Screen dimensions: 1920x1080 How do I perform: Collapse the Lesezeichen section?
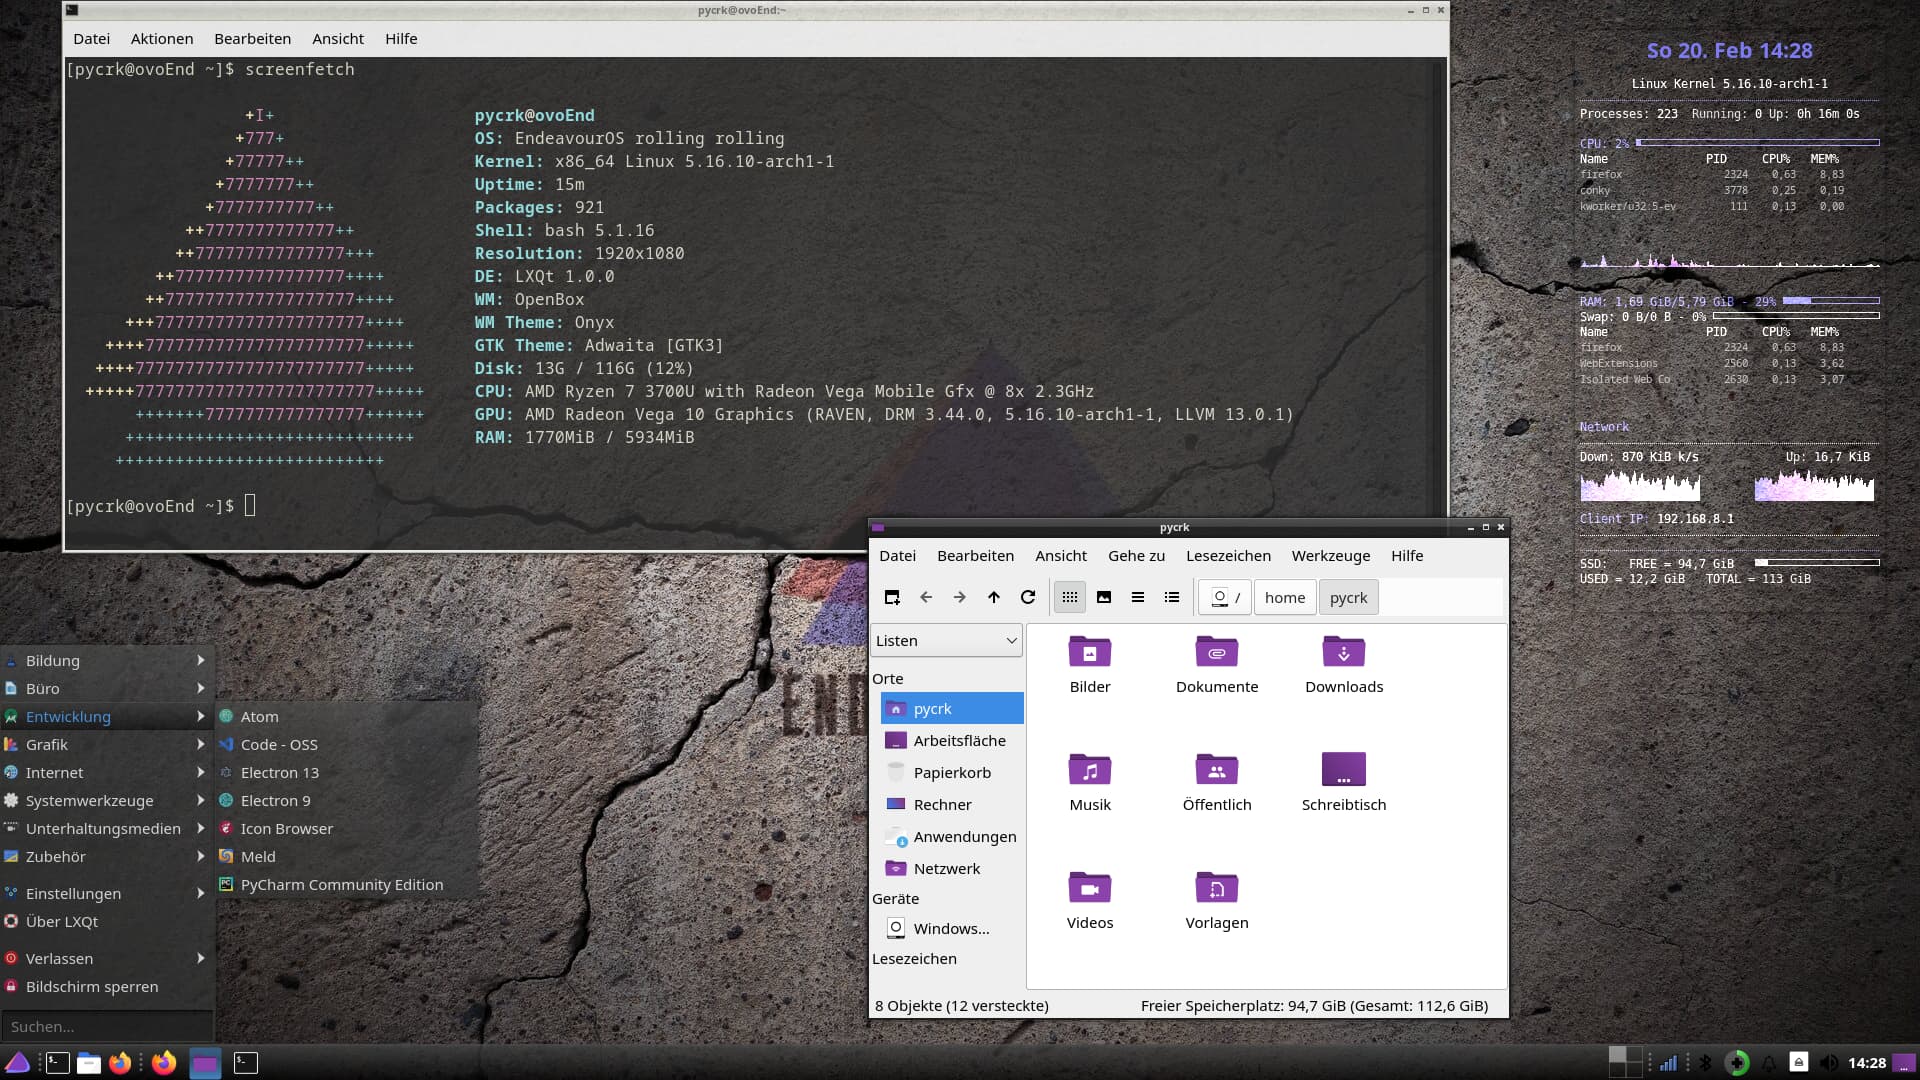click(914, 958)
